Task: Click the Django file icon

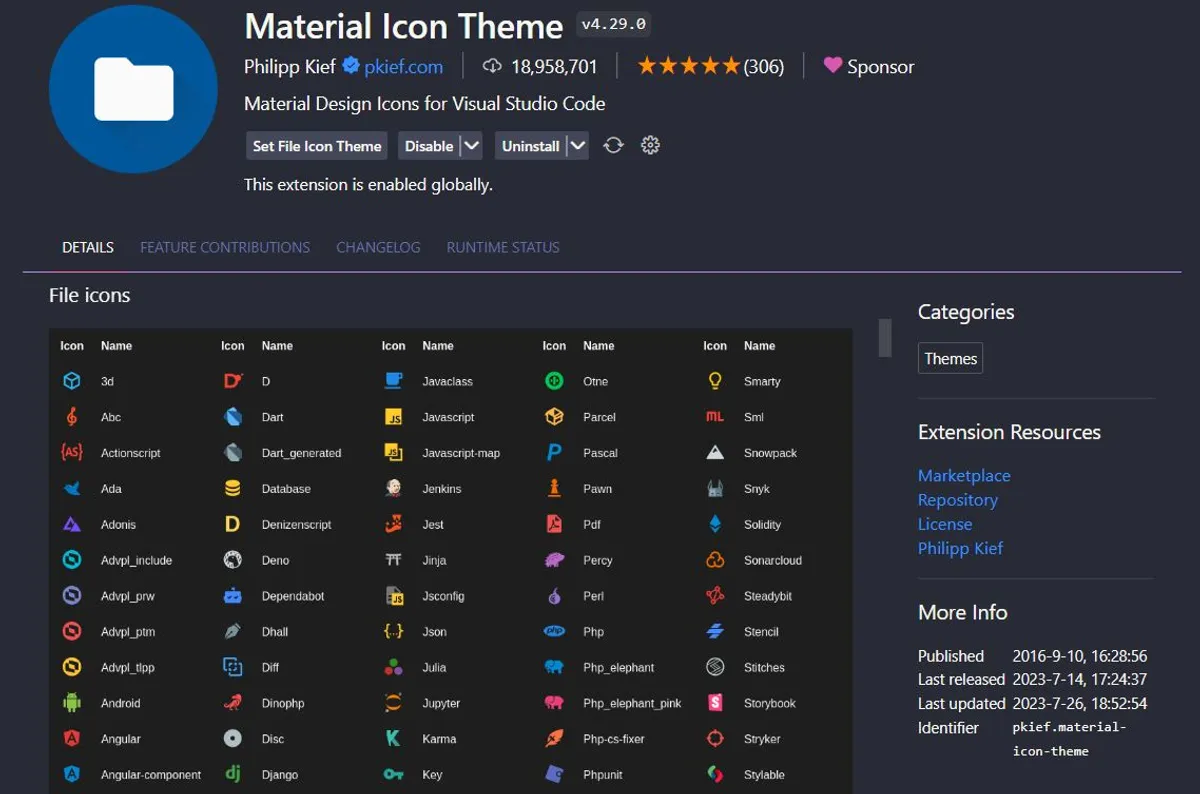Action: coord(233,774)
